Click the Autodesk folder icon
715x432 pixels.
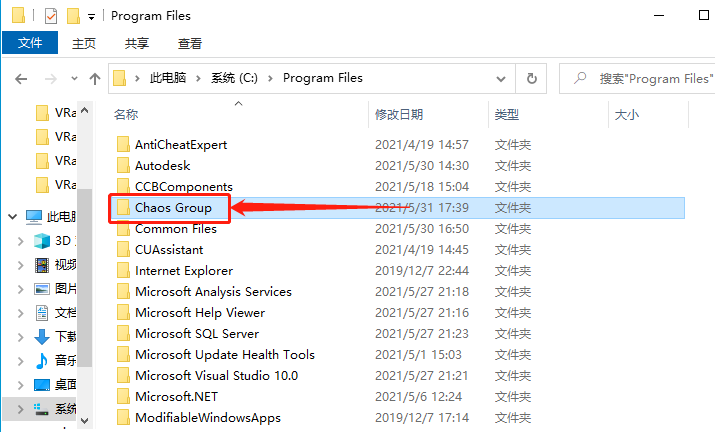pyautogui.click(x=123, y=165)
